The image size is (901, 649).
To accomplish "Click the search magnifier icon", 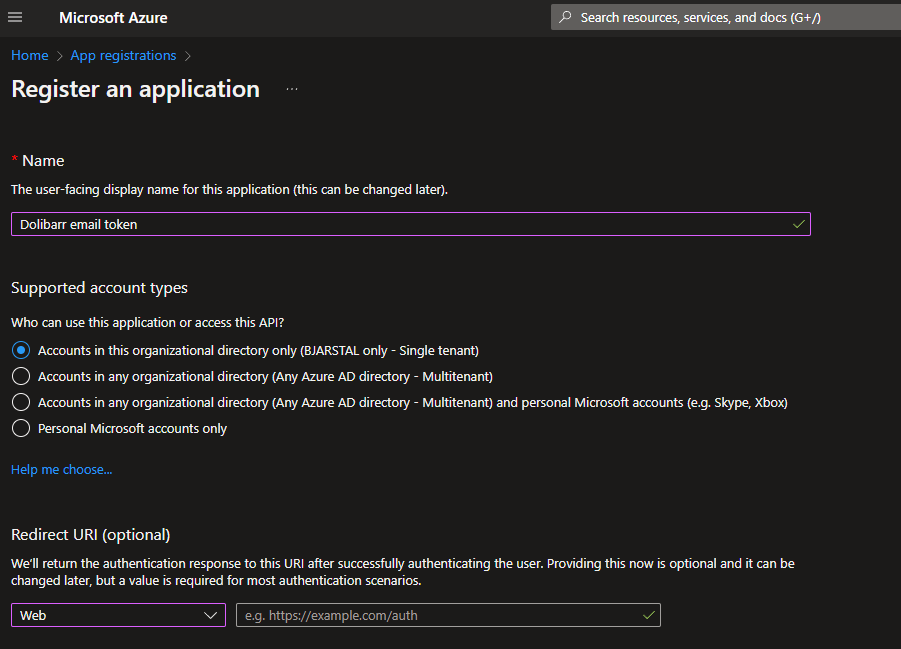I will pyautogui.click(x=565, y=17).
